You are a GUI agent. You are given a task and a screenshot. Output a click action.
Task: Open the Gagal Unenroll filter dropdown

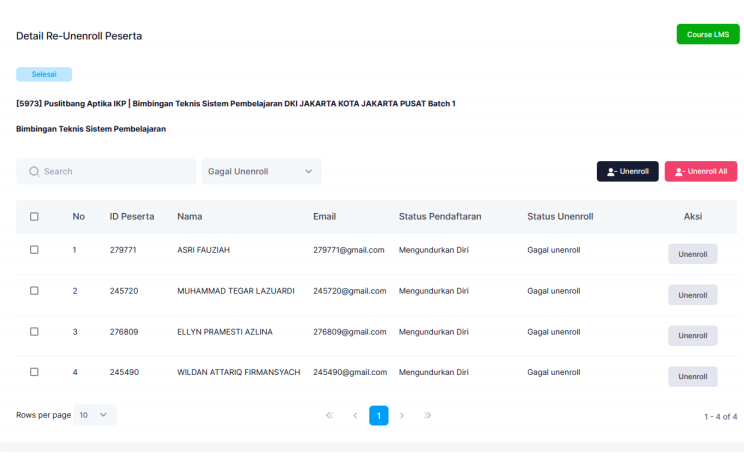(261, 172)
